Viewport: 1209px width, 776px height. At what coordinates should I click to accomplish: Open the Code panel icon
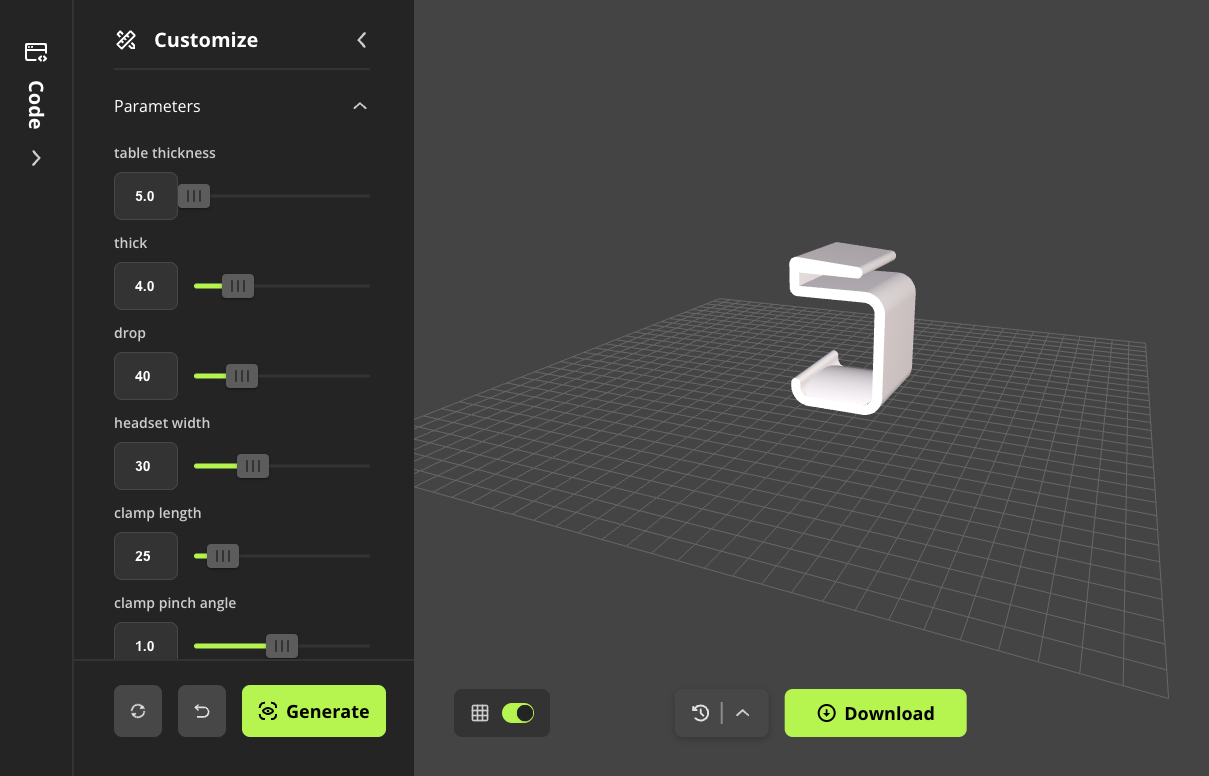(36, 52)
